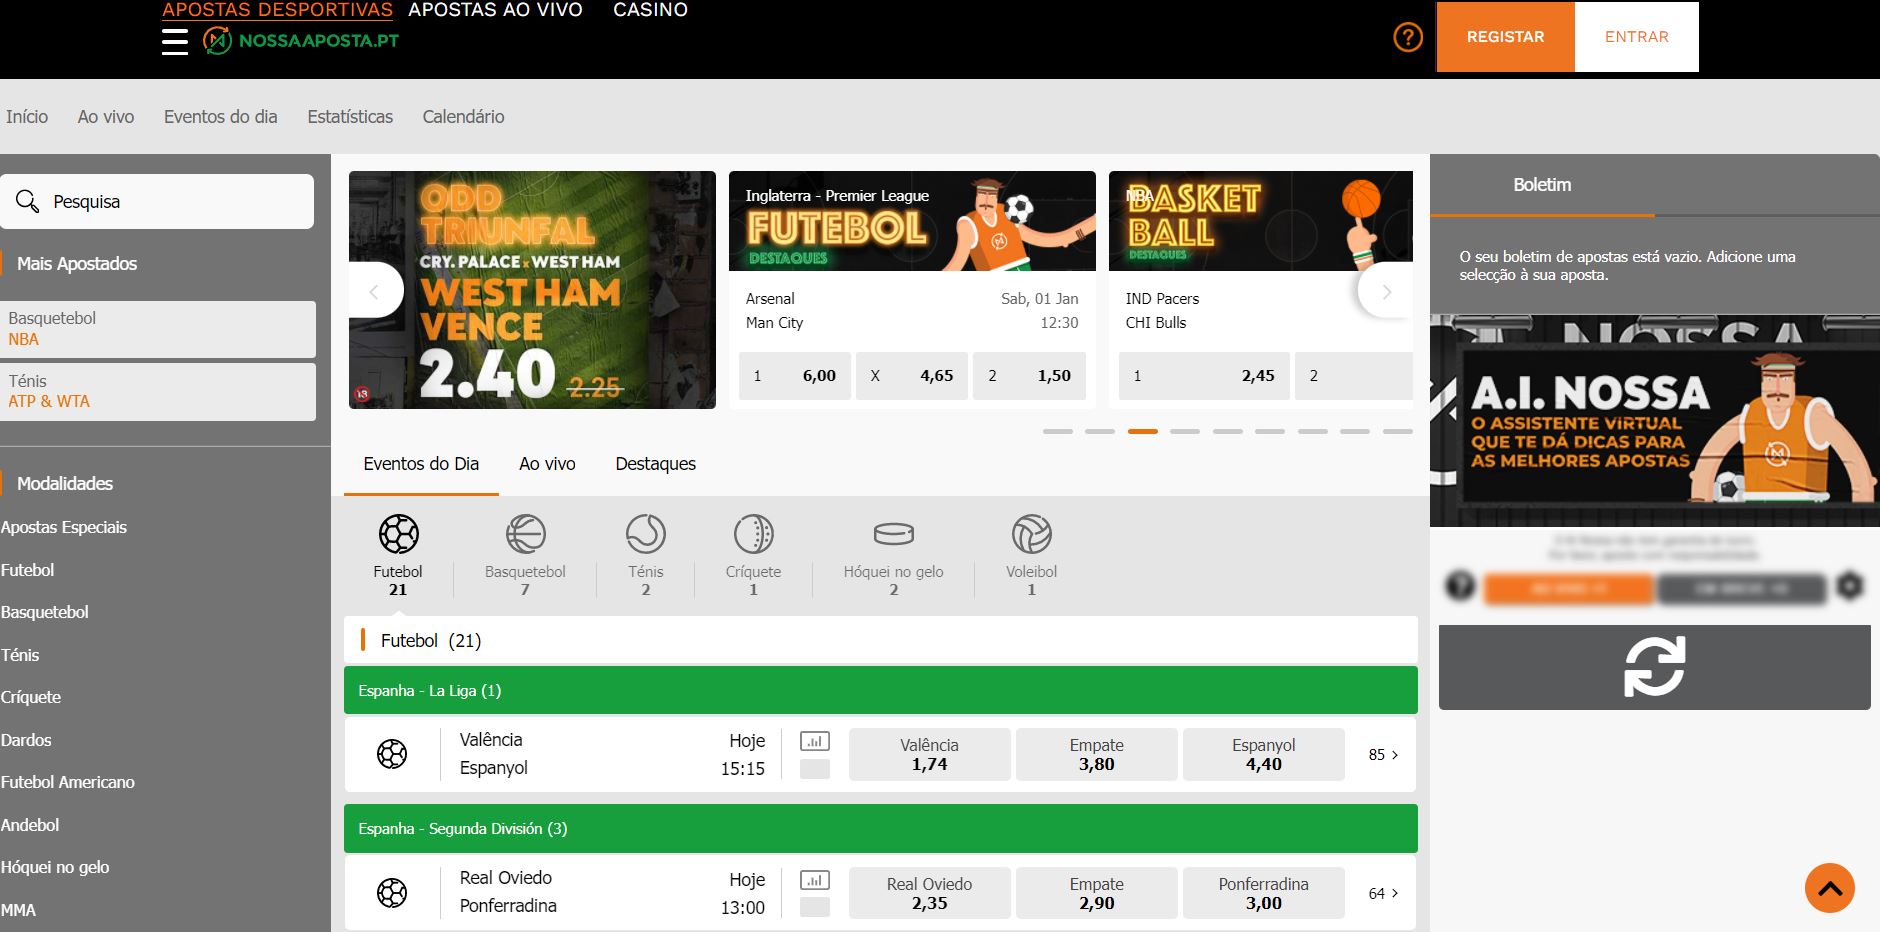The width and height of the screenshot is (1880, 932).
Task: Open the West Ham odd triunfal banner
Action: coord(532,290)
